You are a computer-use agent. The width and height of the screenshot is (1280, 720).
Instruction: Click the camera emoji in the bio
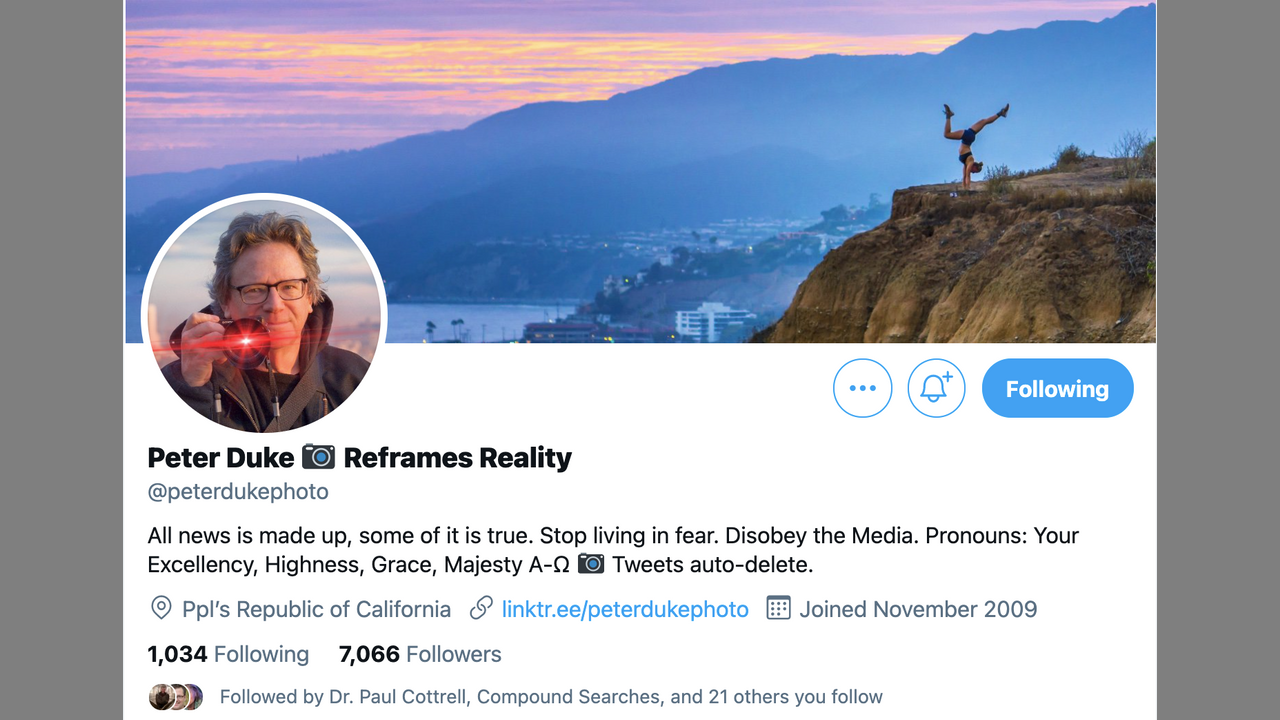pyautogui.click(x=591, y=564)
